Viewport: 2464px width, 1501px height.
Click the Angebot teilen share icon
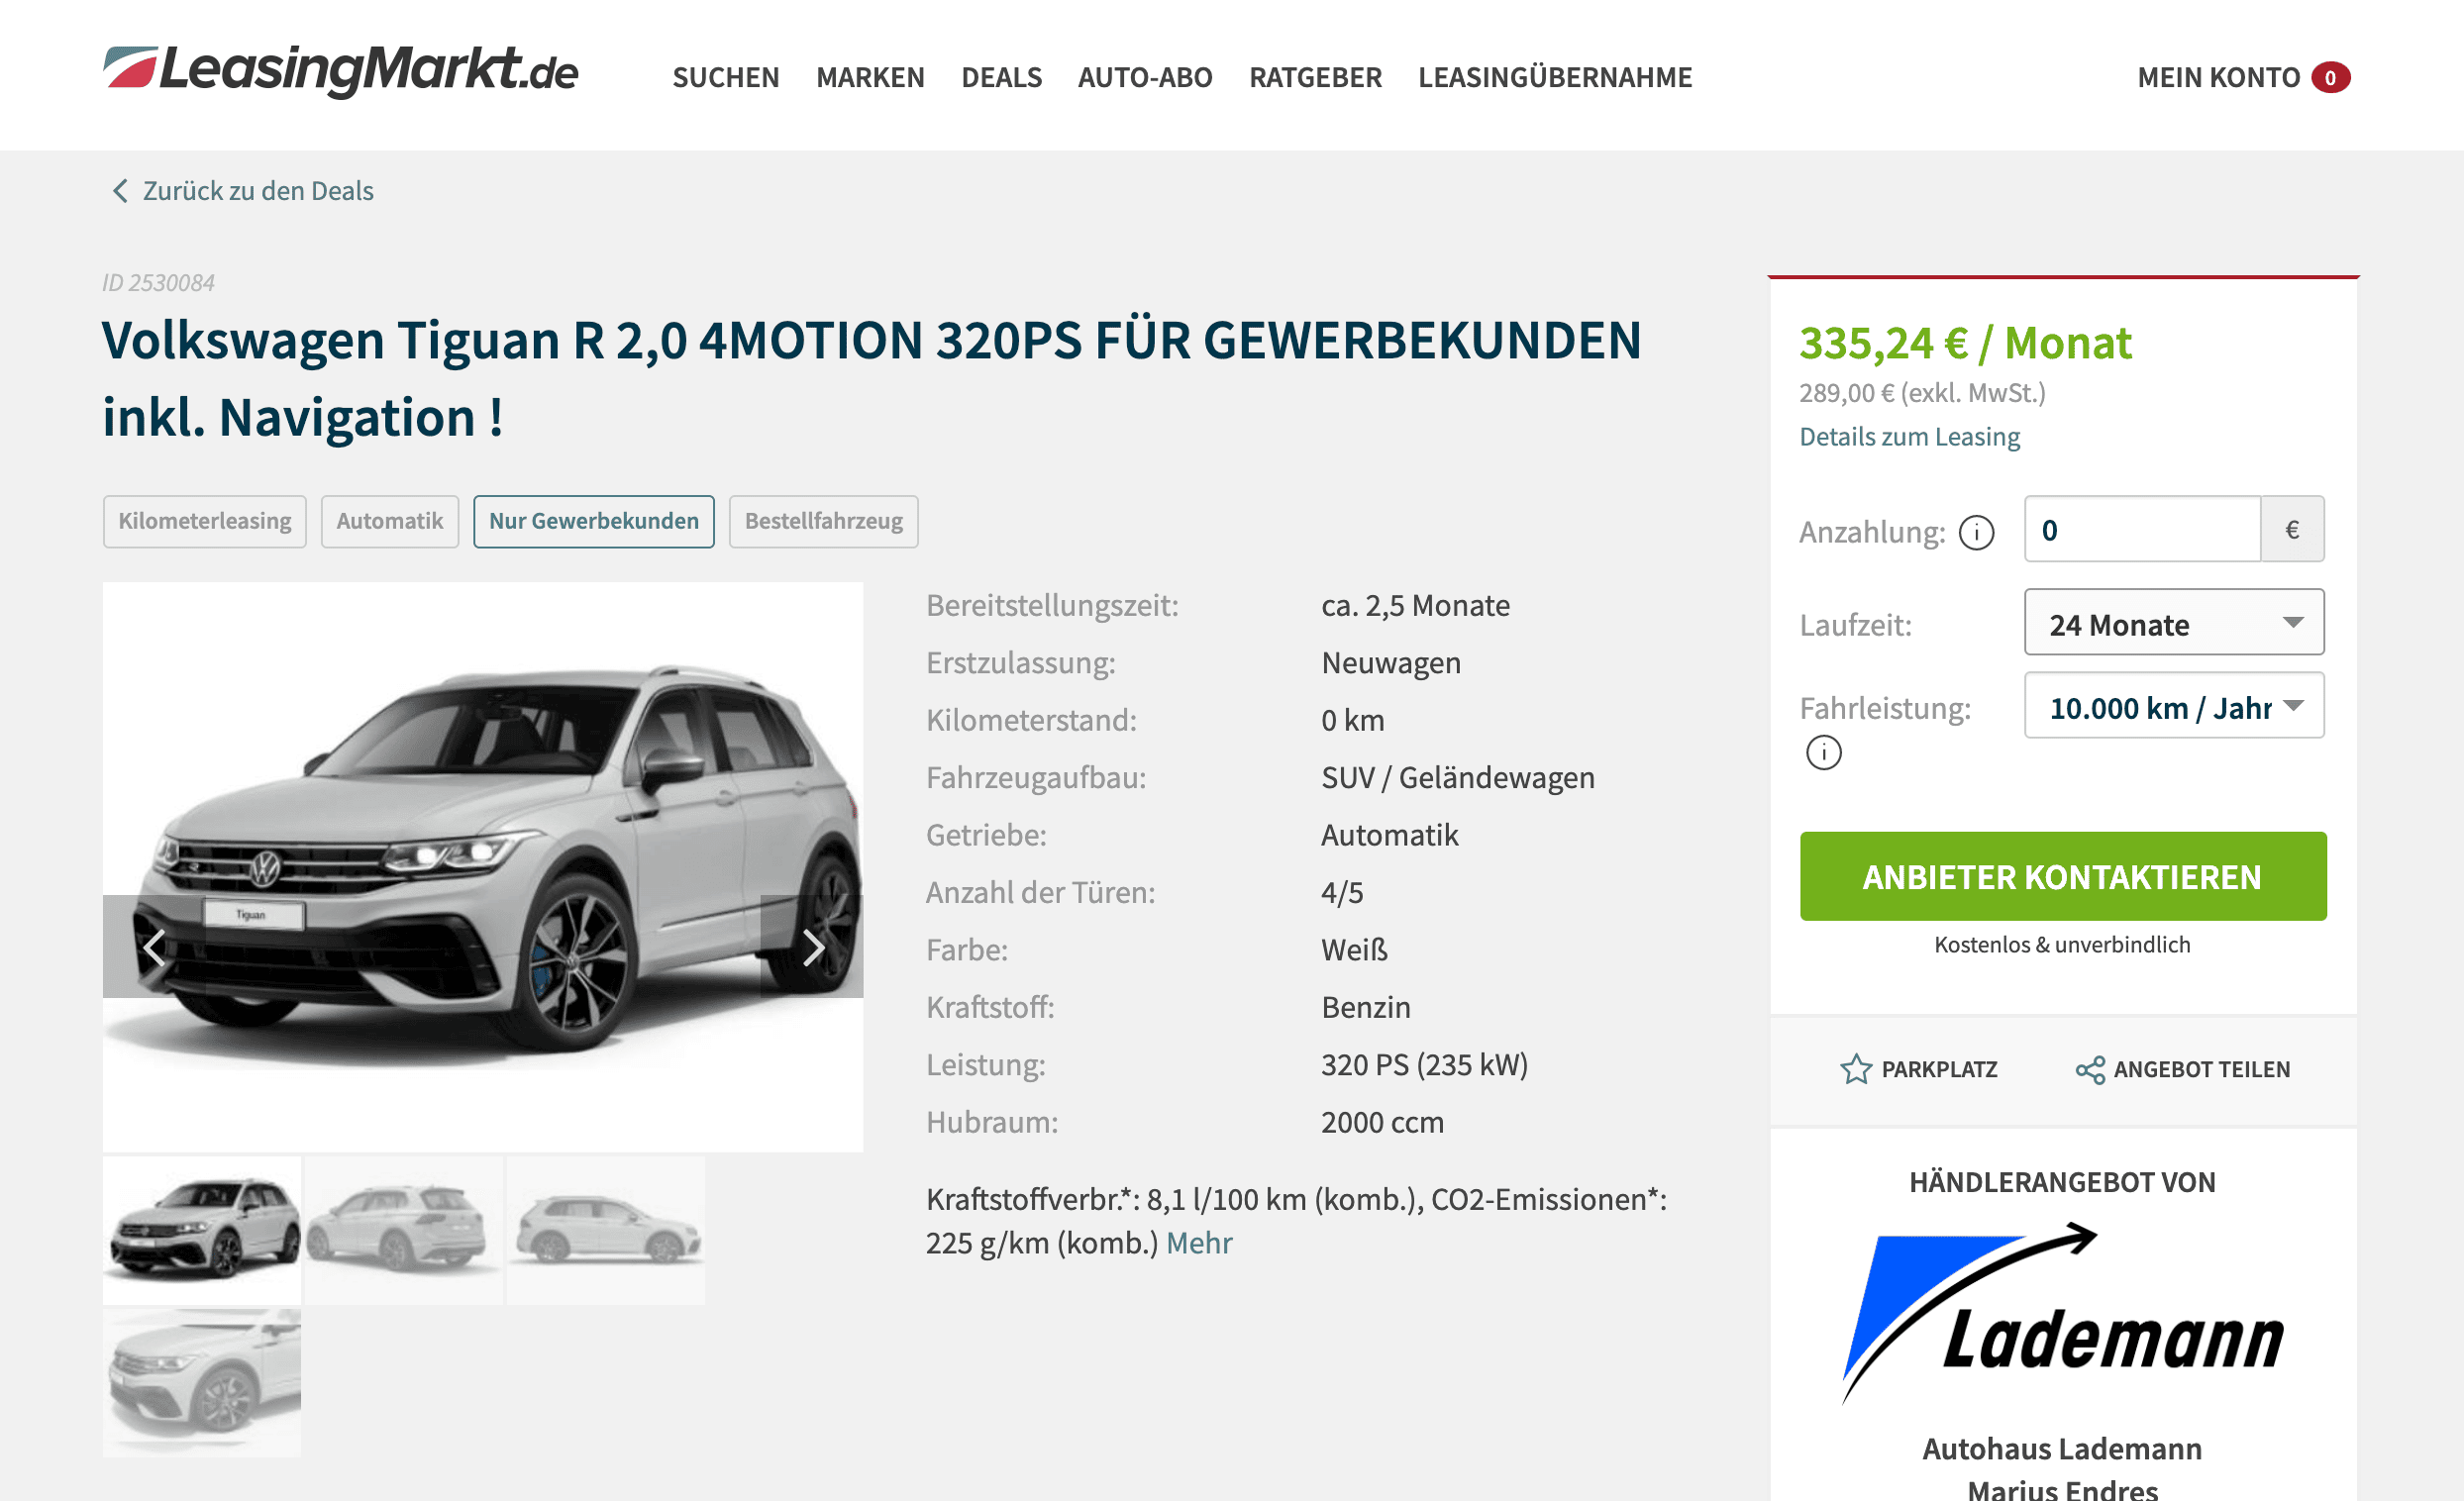click(2090, 1069)
